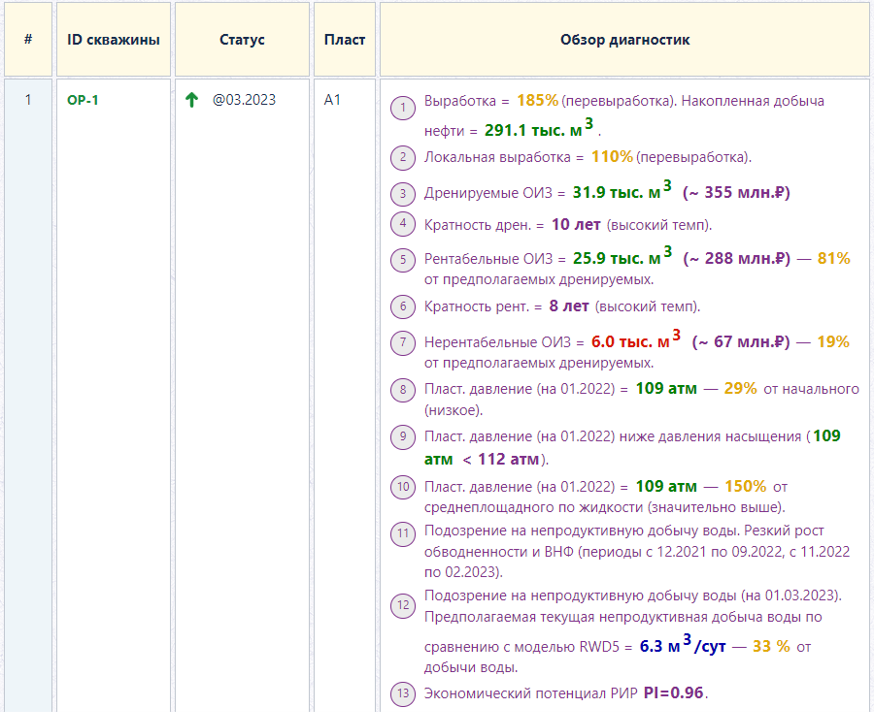
Task: Click the Кратность рент. label
Action: click(x=476, y=307)
